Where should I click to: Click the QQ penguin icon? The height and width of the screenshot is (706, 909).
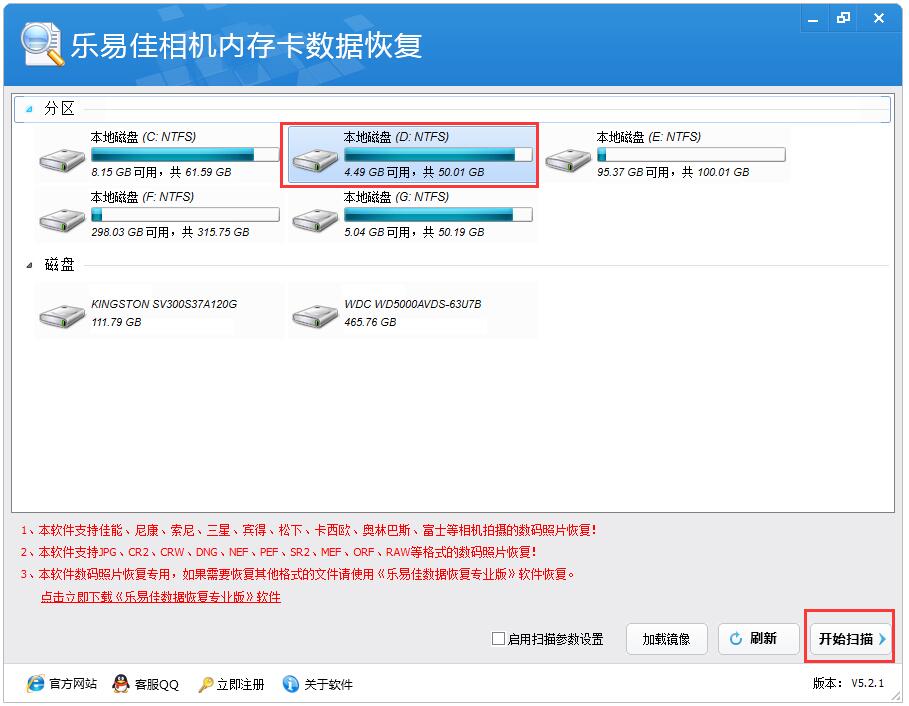click(x=121, y=684)
